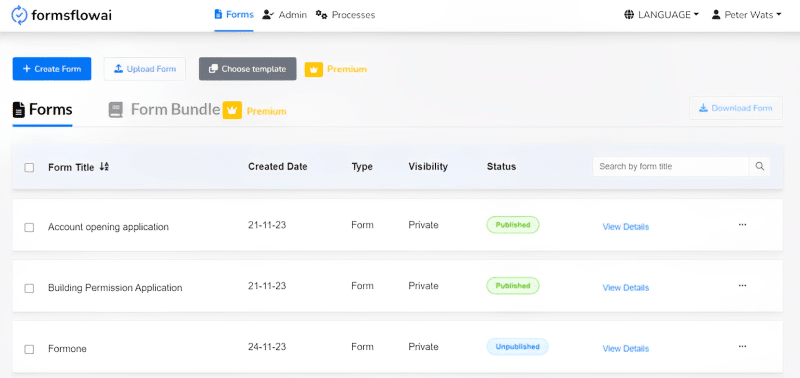Click the Unpublished badge of Formone
The width and height of the screenshot is (800, 378).
tap(517, 347)
